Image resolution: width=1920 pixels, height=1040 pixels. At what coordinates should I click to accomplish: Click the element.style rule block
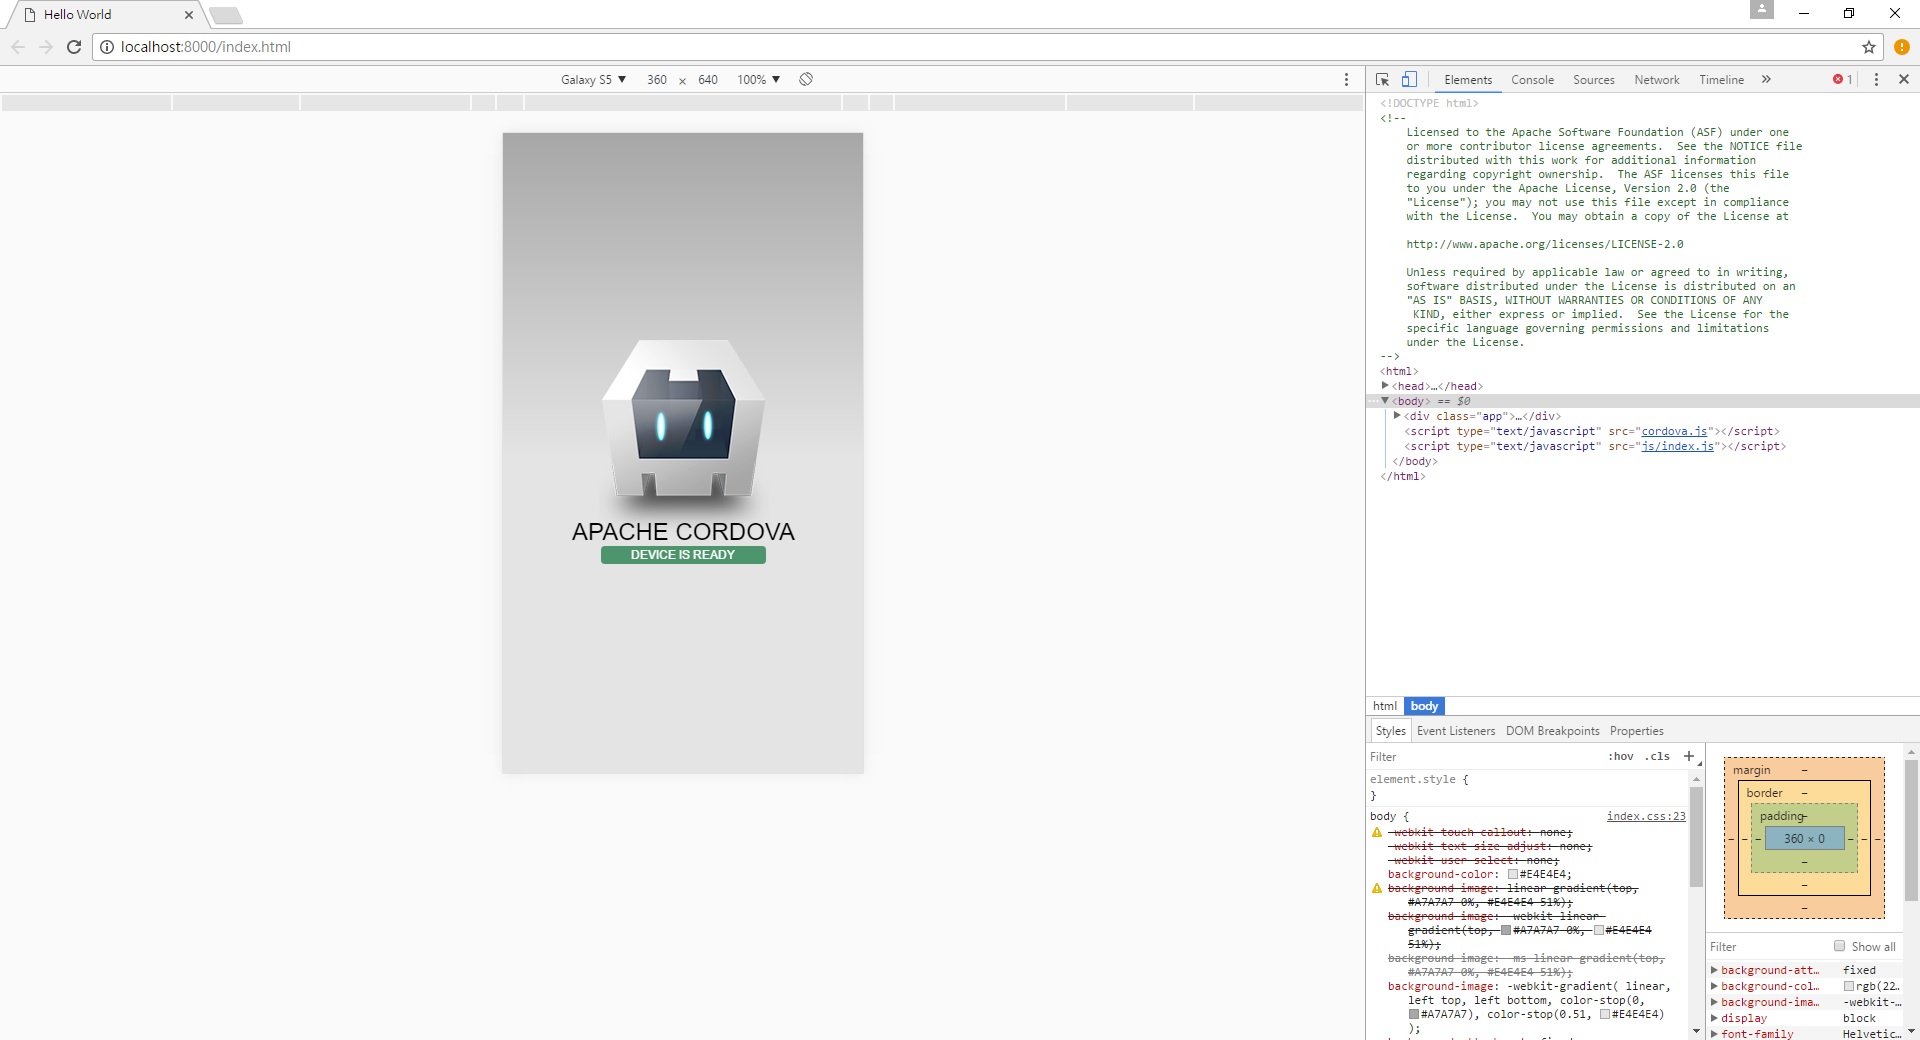point(1527,787)
